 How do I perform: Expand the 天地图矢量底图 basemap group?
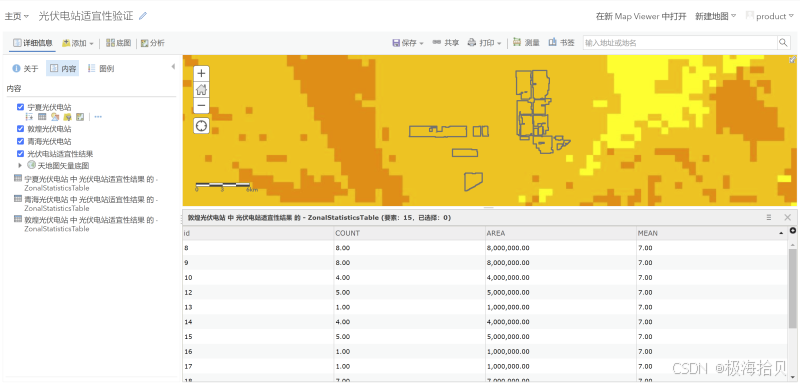tap(20, 165)
